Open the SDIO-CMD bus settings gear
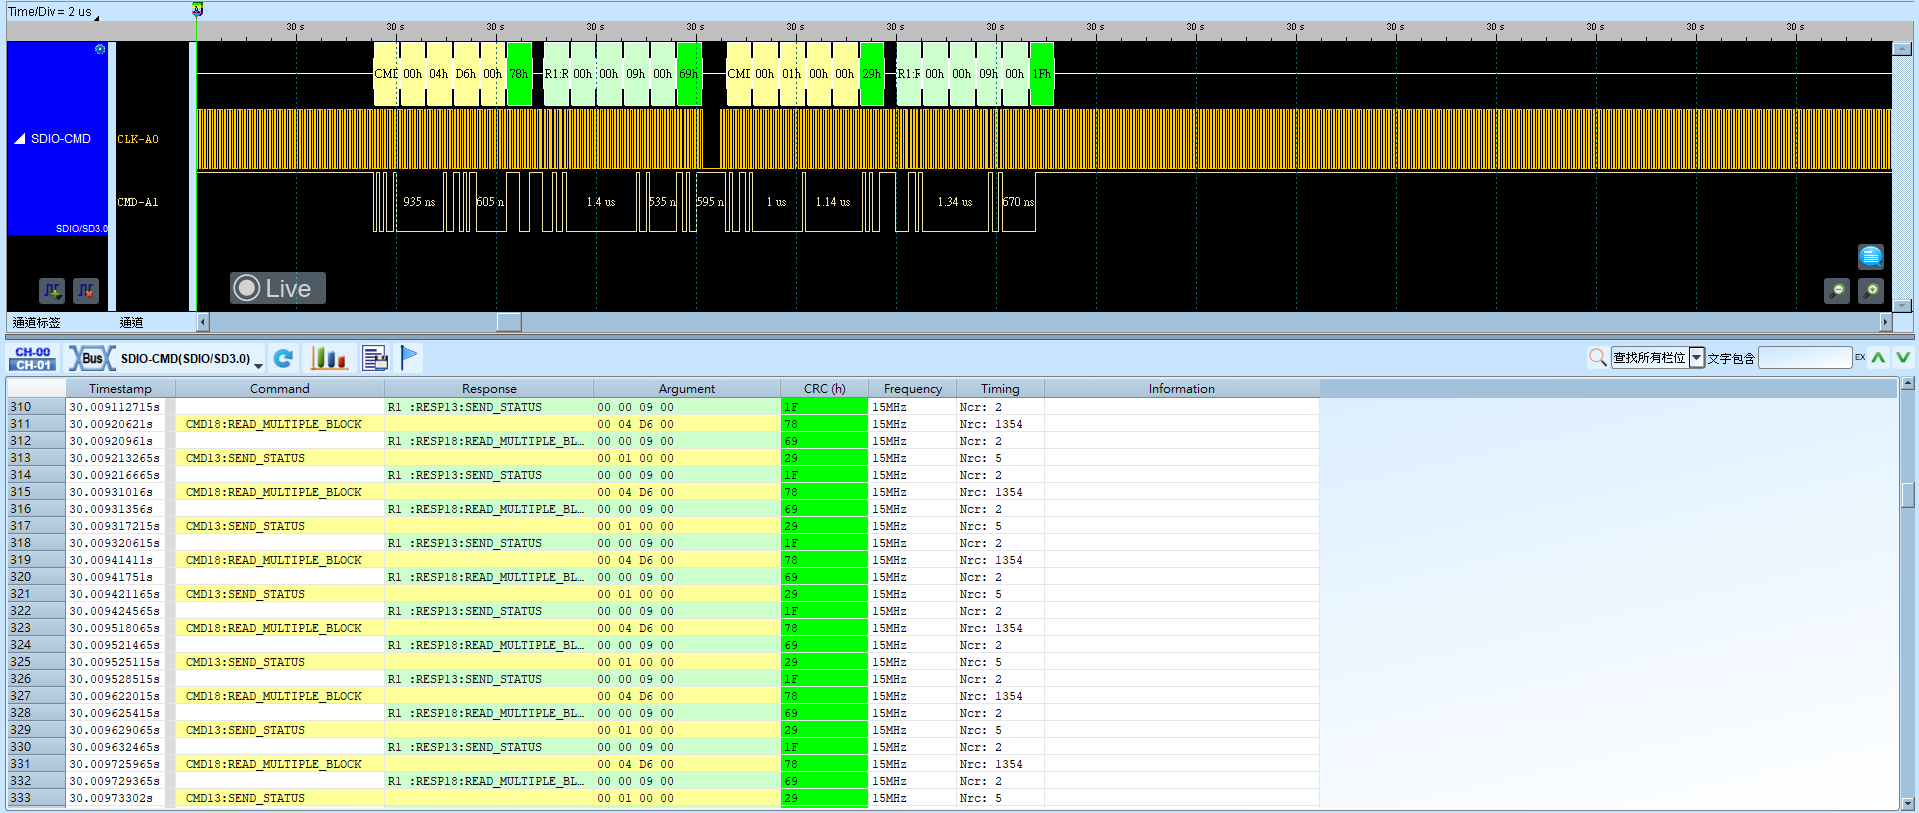Image resolution: width=1919 pixels, height=813 pixels. point(100,49)
